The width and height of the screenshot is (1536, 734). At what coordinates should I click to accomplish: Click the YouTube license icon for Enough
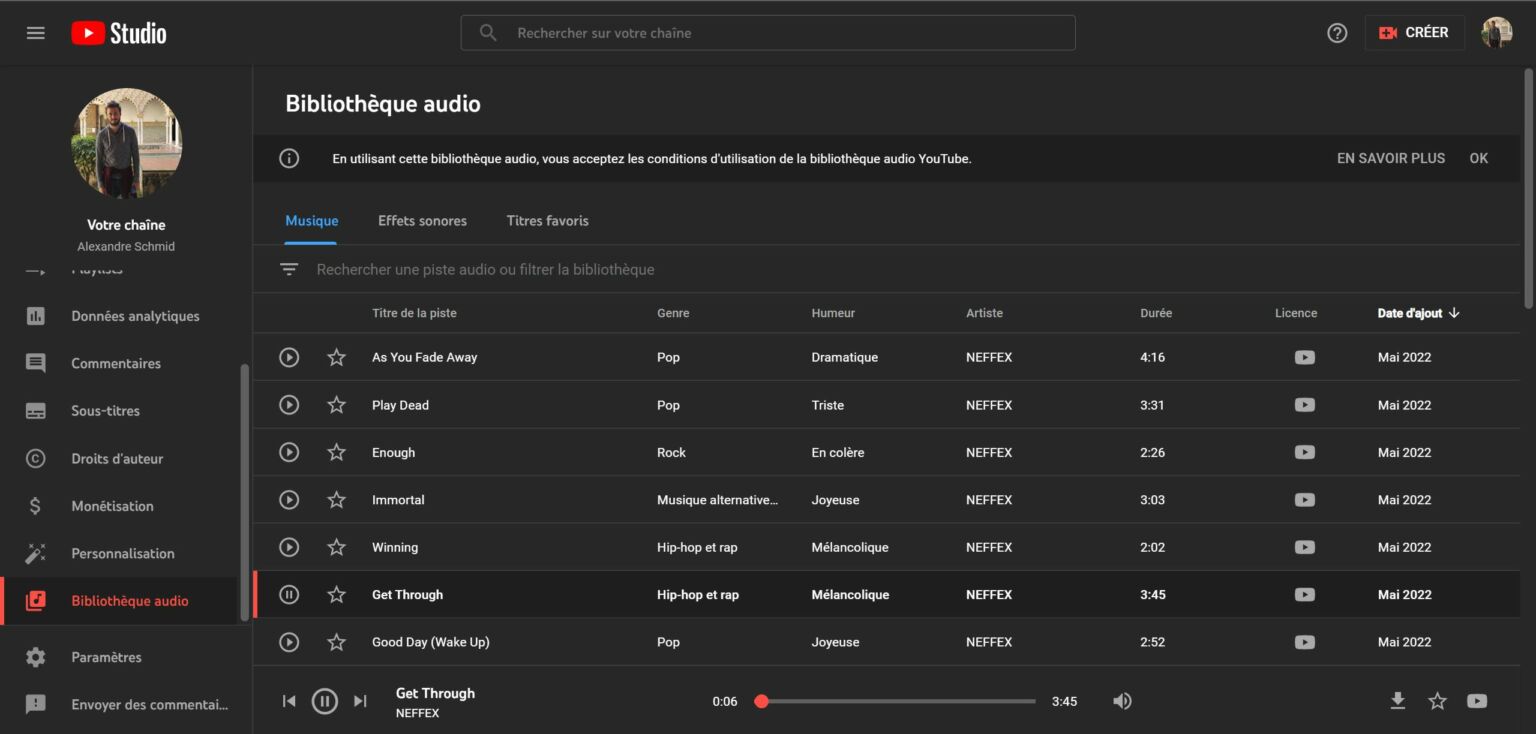1304,452
